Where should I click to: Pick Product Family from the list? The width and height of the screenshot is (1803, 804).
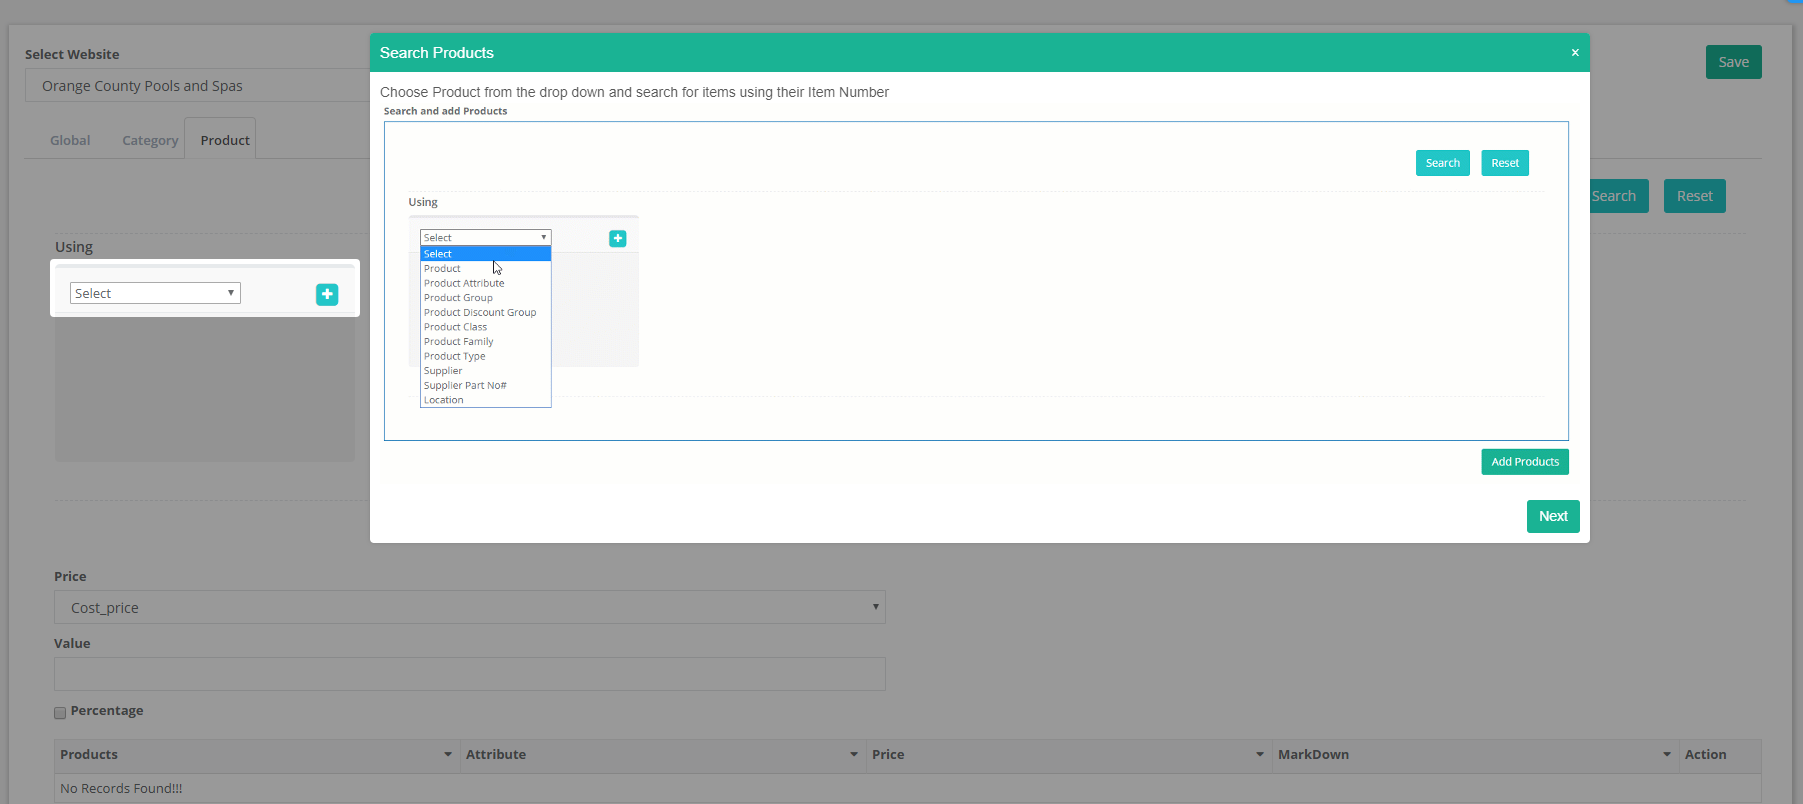click(485, 341)
